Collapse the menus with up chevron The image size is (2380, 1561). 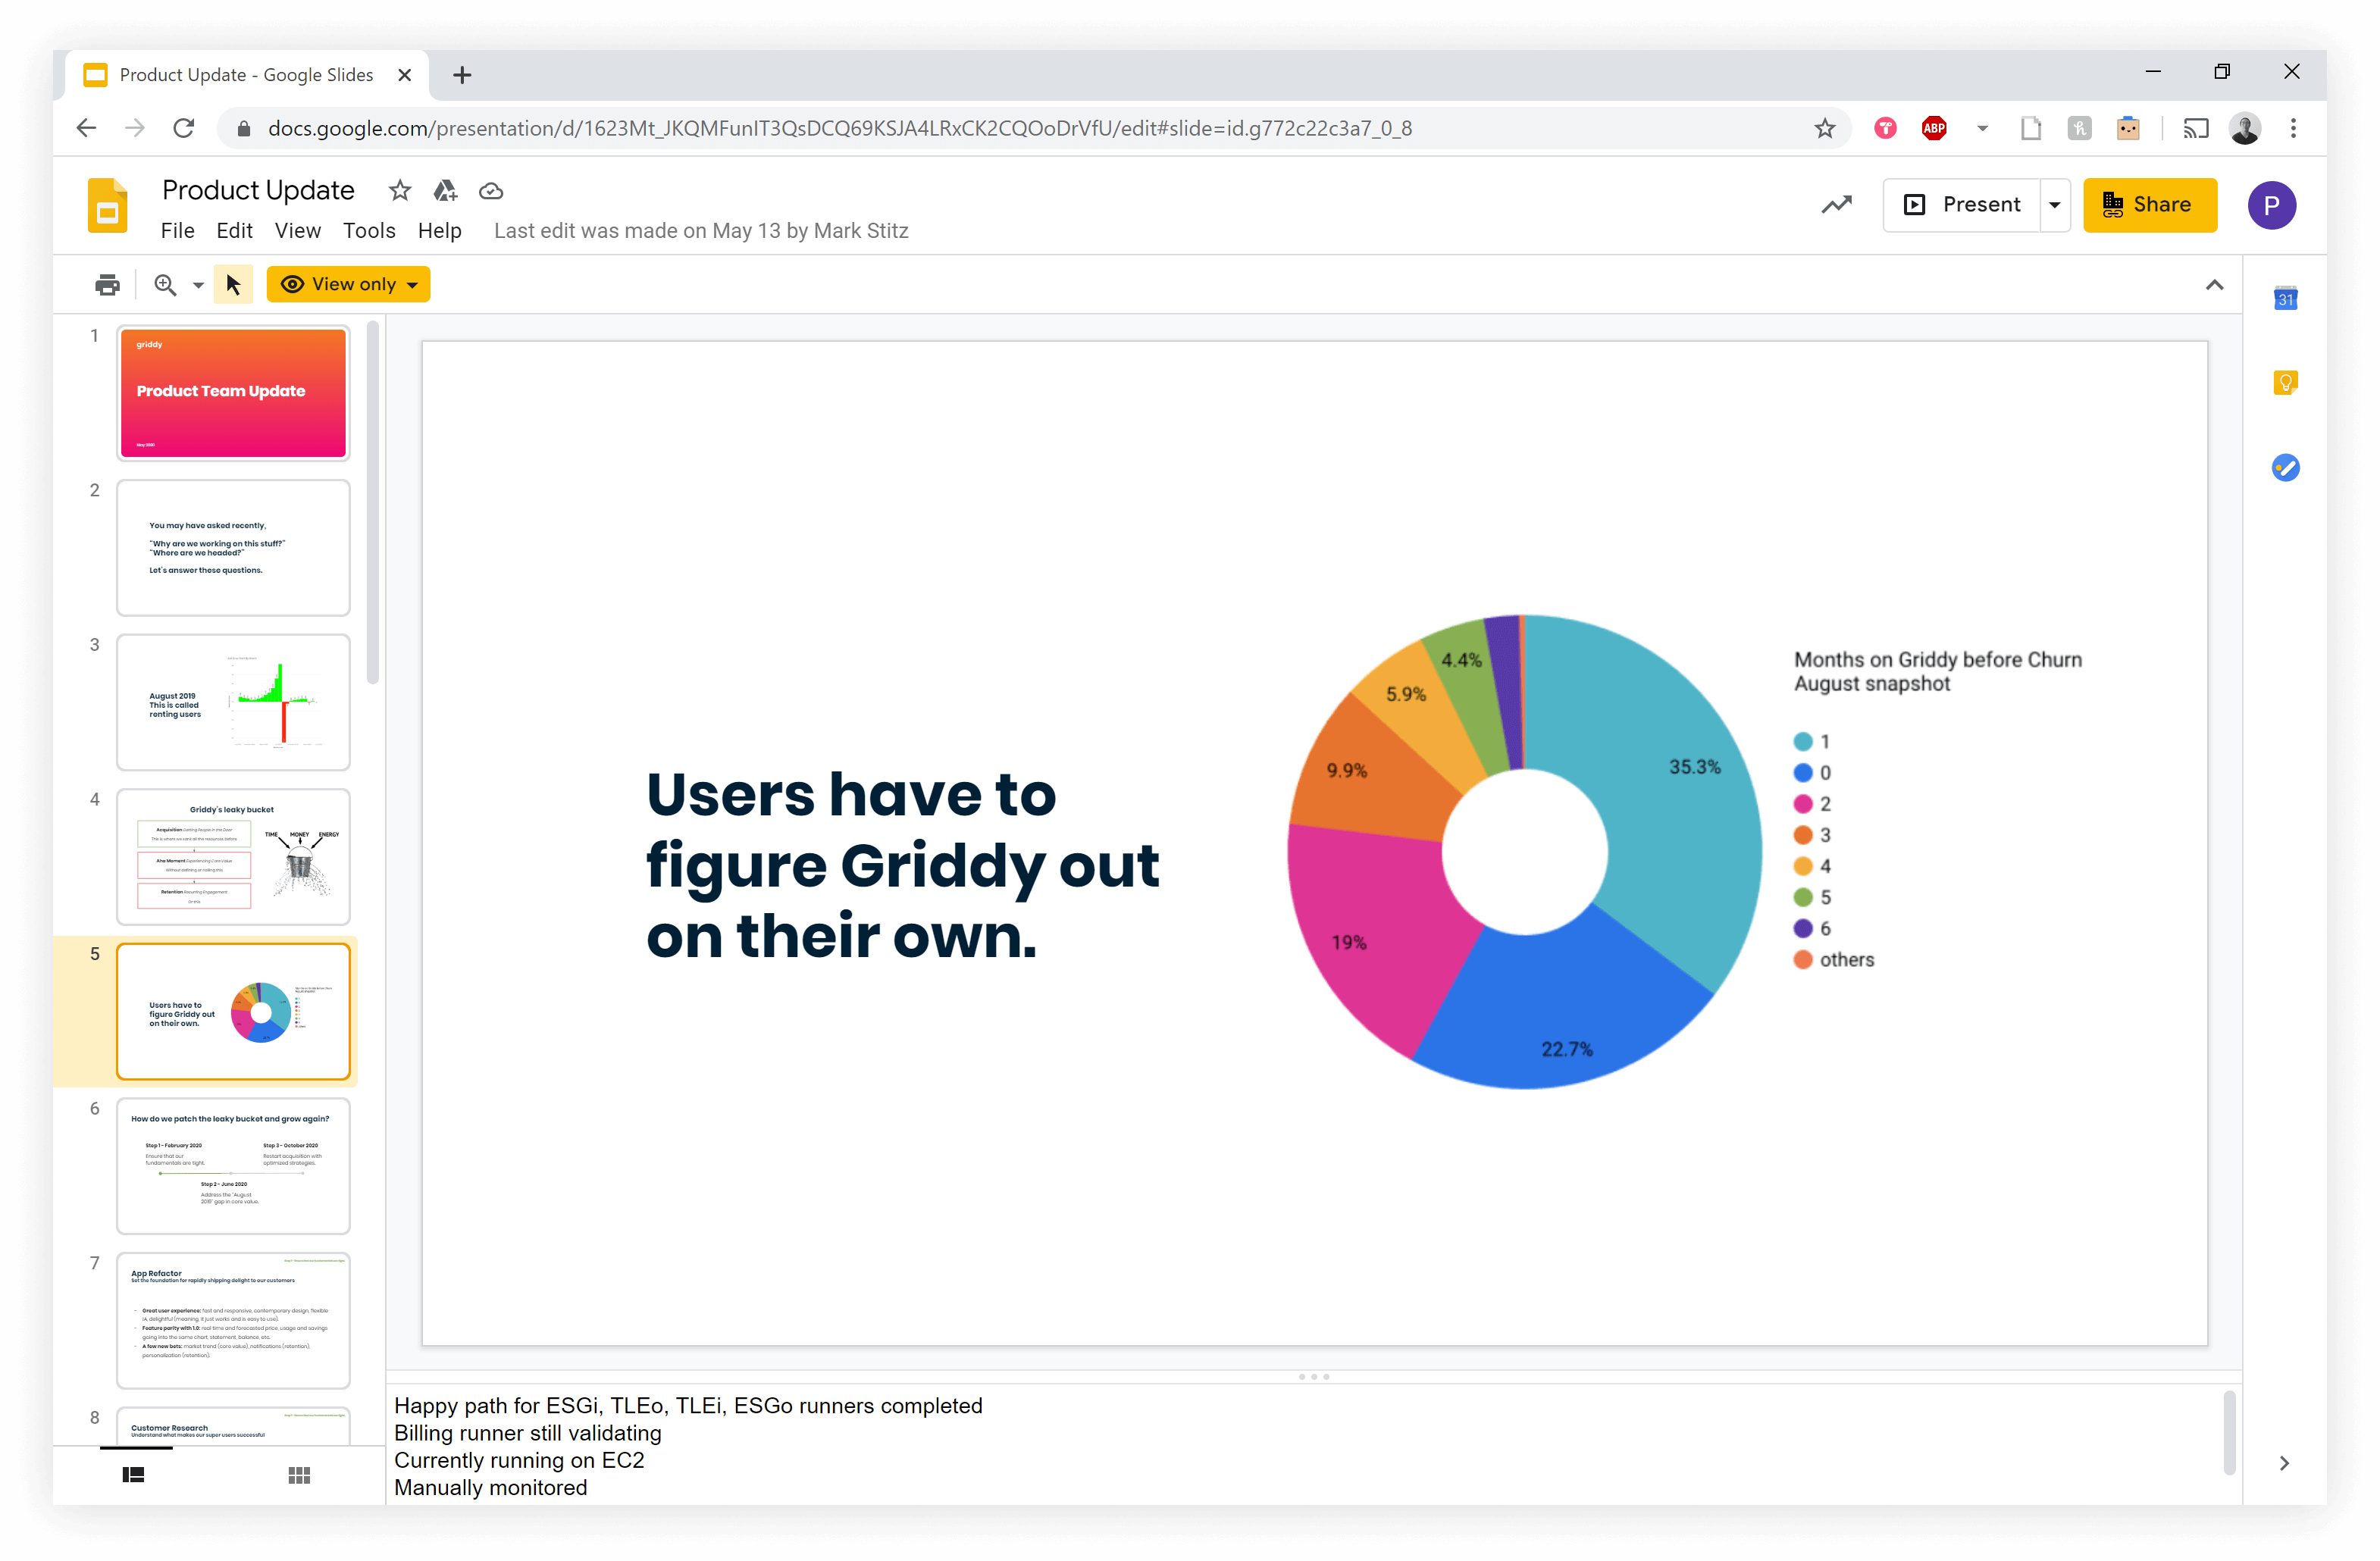point(2215,285)
